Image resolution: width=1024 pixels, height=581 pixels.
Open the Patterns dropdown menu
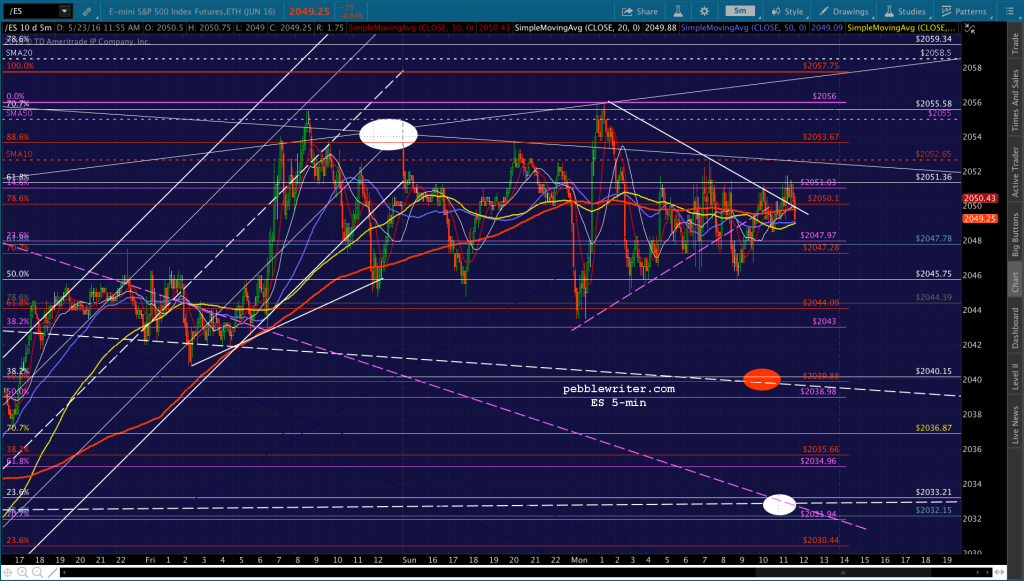pos(965,11)
